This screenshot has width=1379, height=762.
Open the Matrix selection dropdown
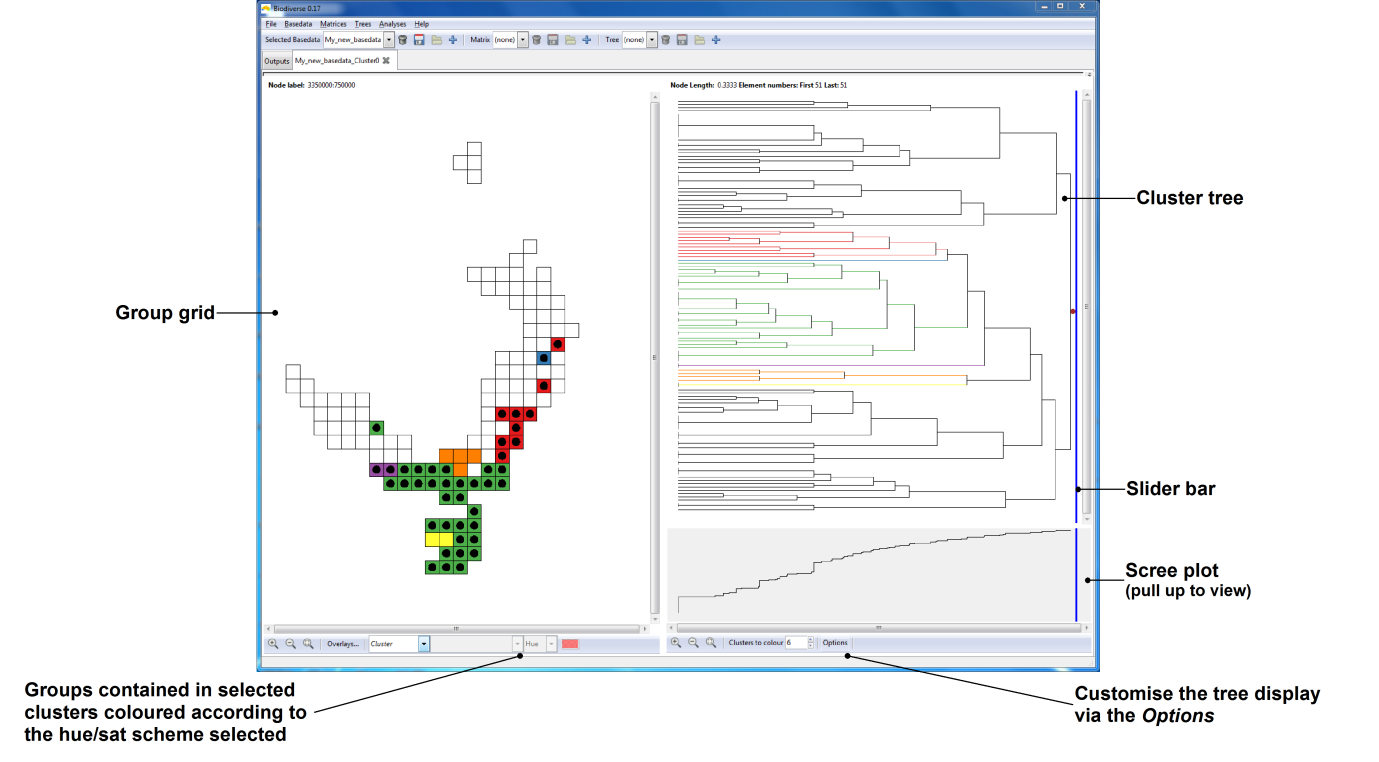(522, 40)
